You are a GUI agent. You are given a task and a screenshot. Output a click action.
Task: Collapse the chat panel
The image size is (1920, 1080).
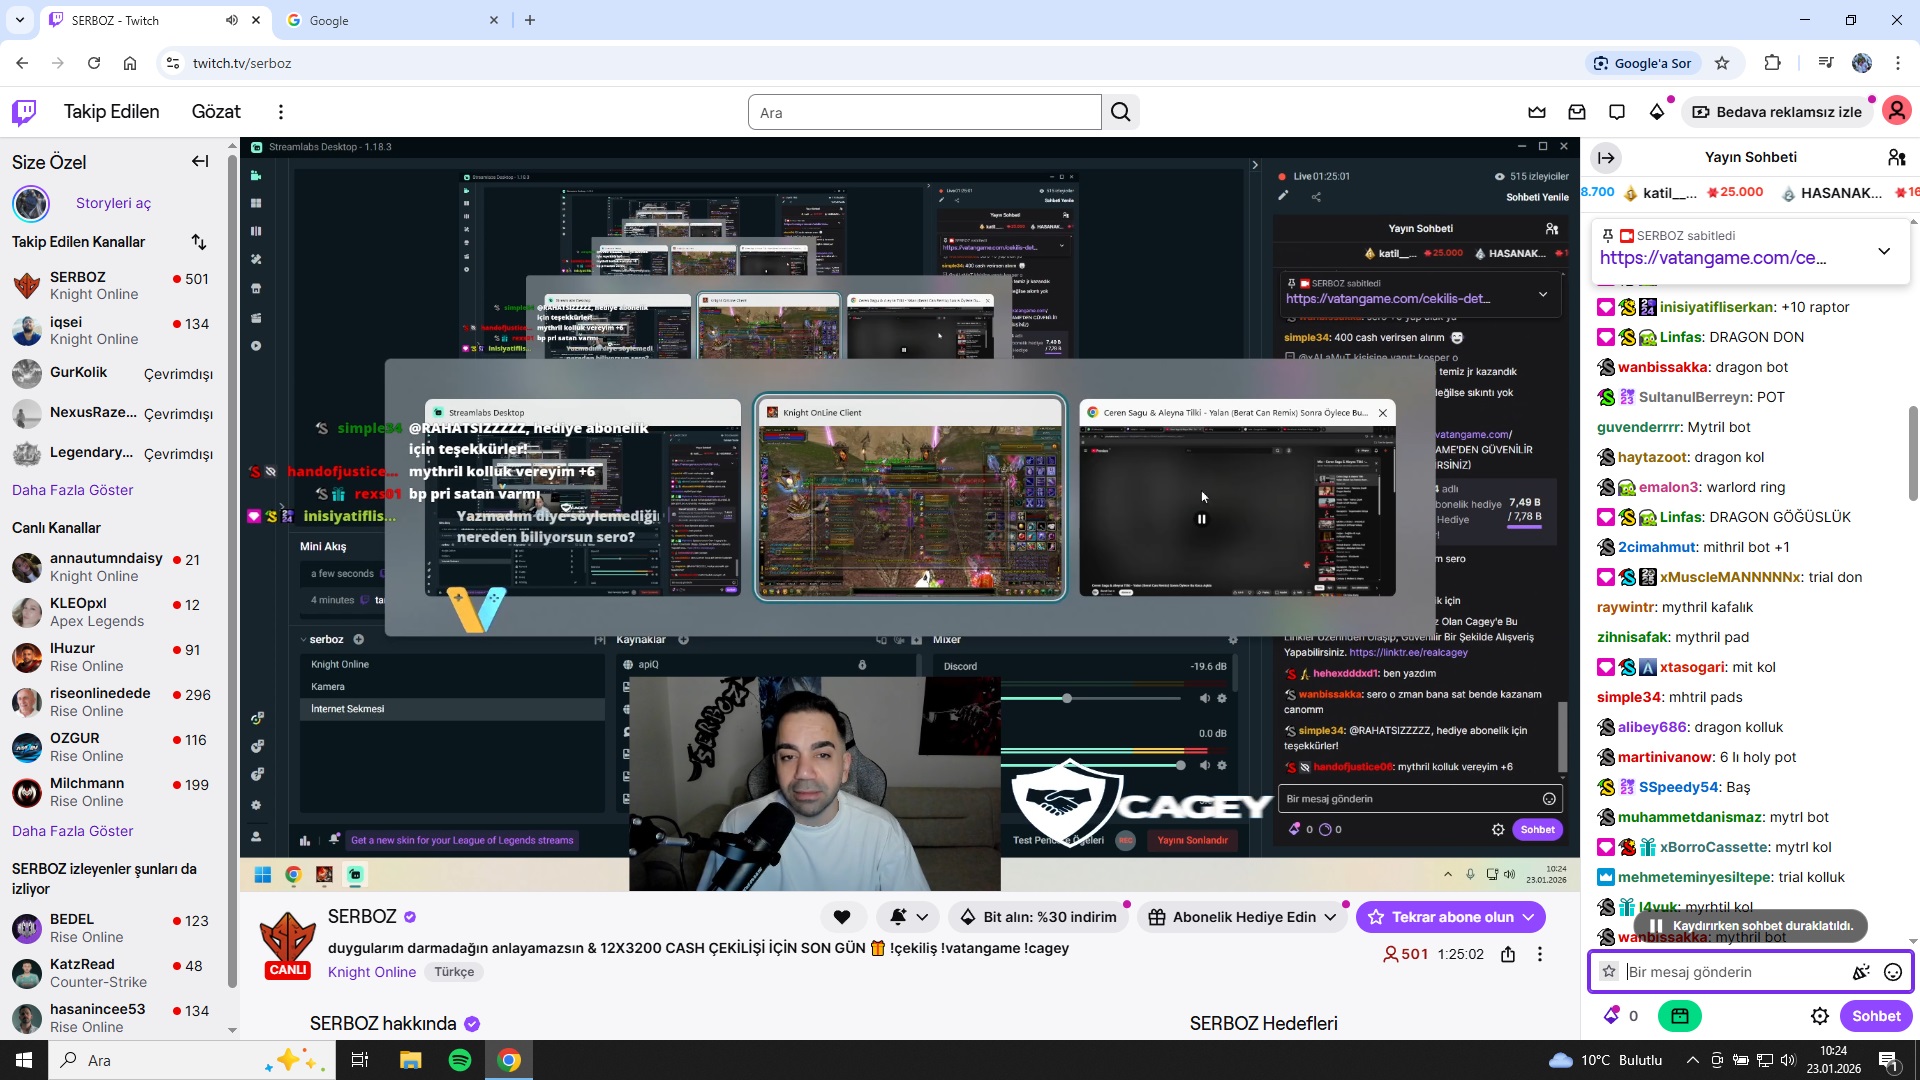[x=1606, y=157]
